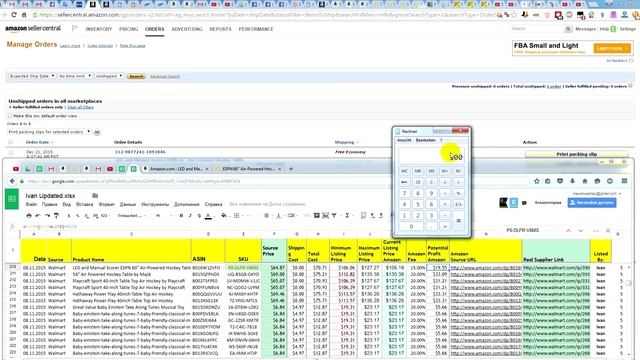Bookmark the spreadsheet page with star icon
This screenshot has height=360, width=640.
coord(537,181)
